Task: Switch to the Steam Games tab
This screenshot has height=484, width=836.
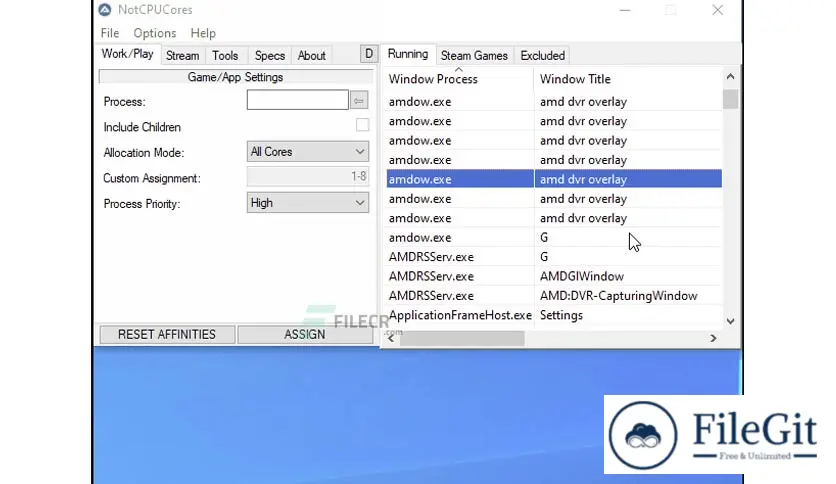Action: (474, 56)
